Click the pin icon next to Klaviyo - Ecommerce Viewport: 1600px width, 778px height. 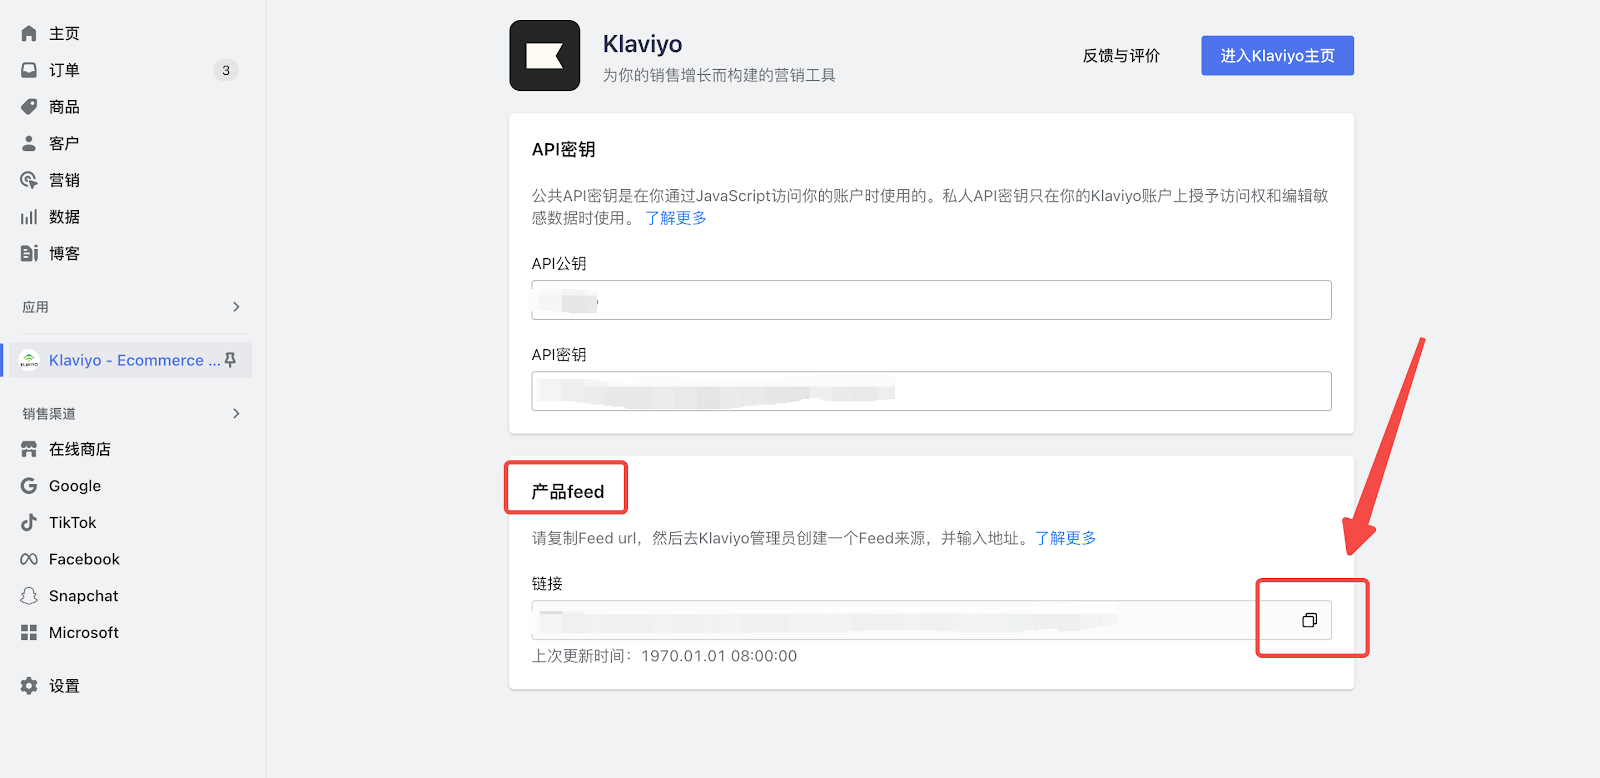[231, 360]
